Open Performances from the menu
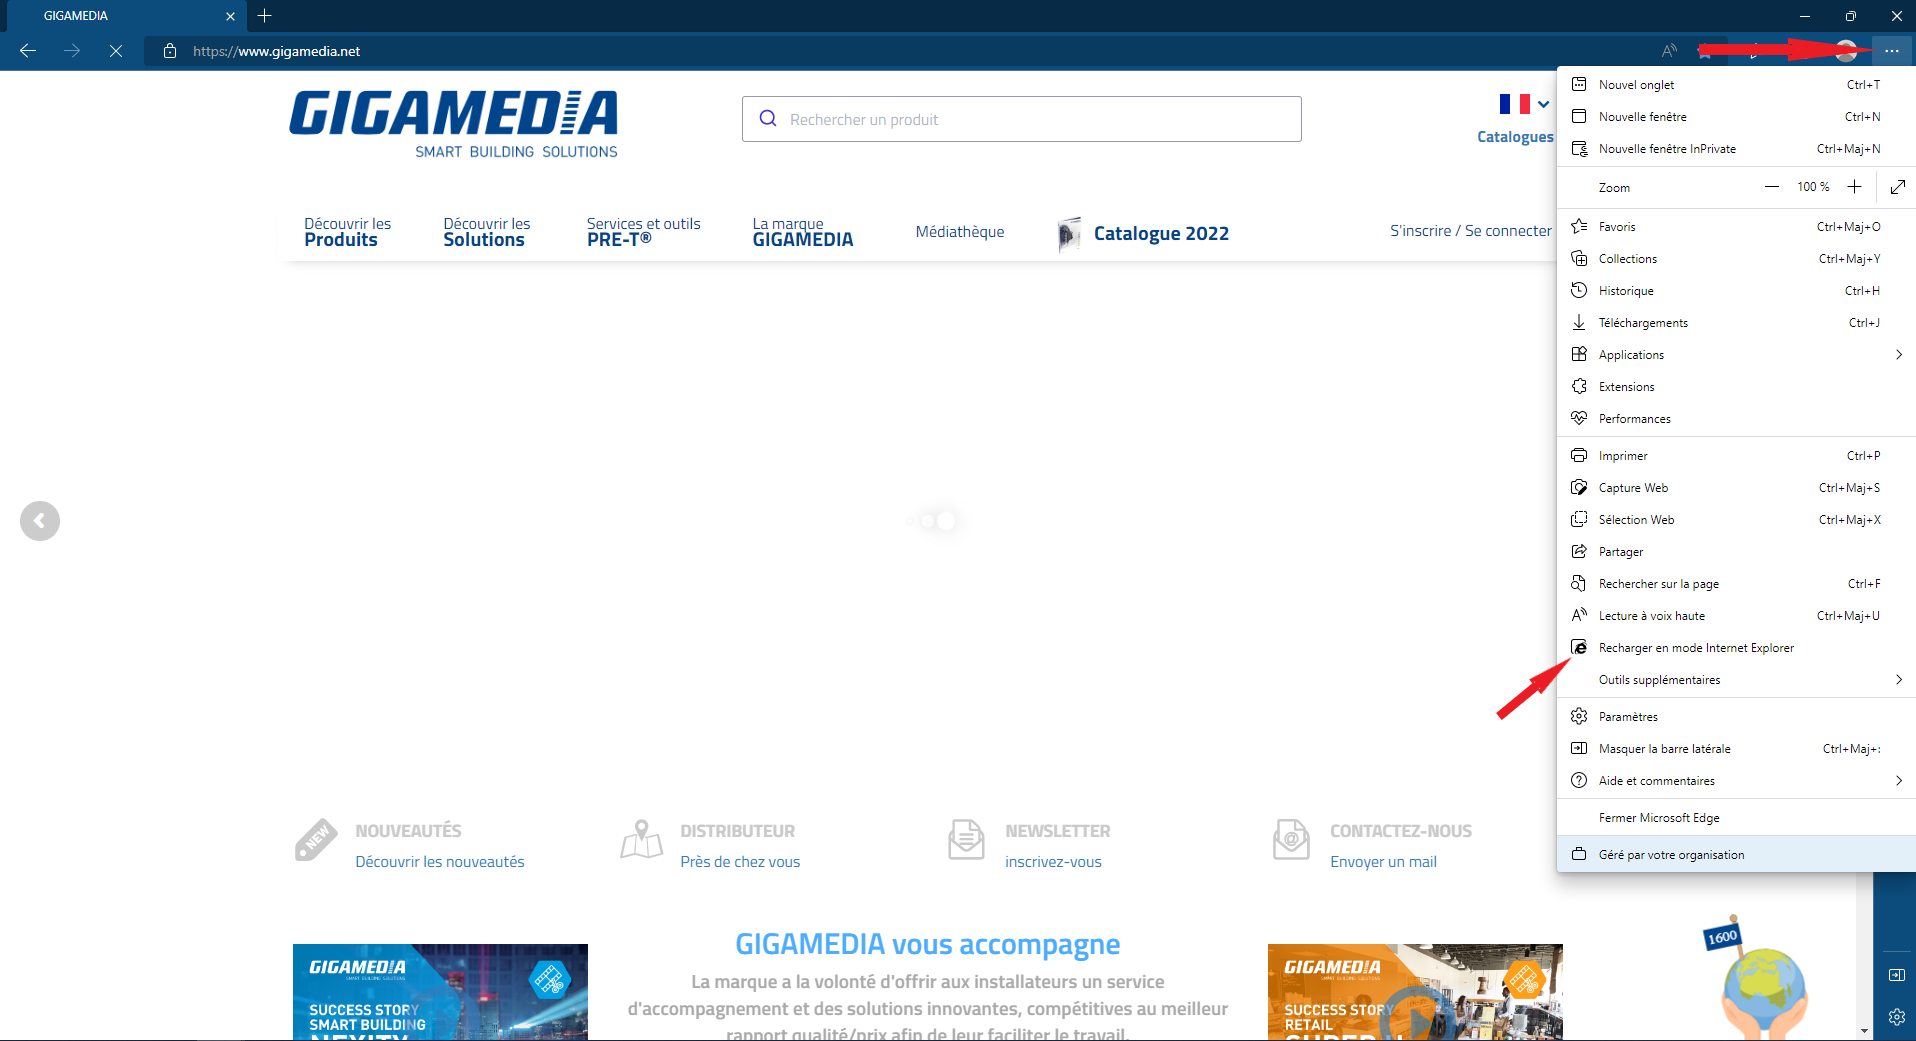The width and height of the screenshot is (1916, 1041). point(1736,419)
